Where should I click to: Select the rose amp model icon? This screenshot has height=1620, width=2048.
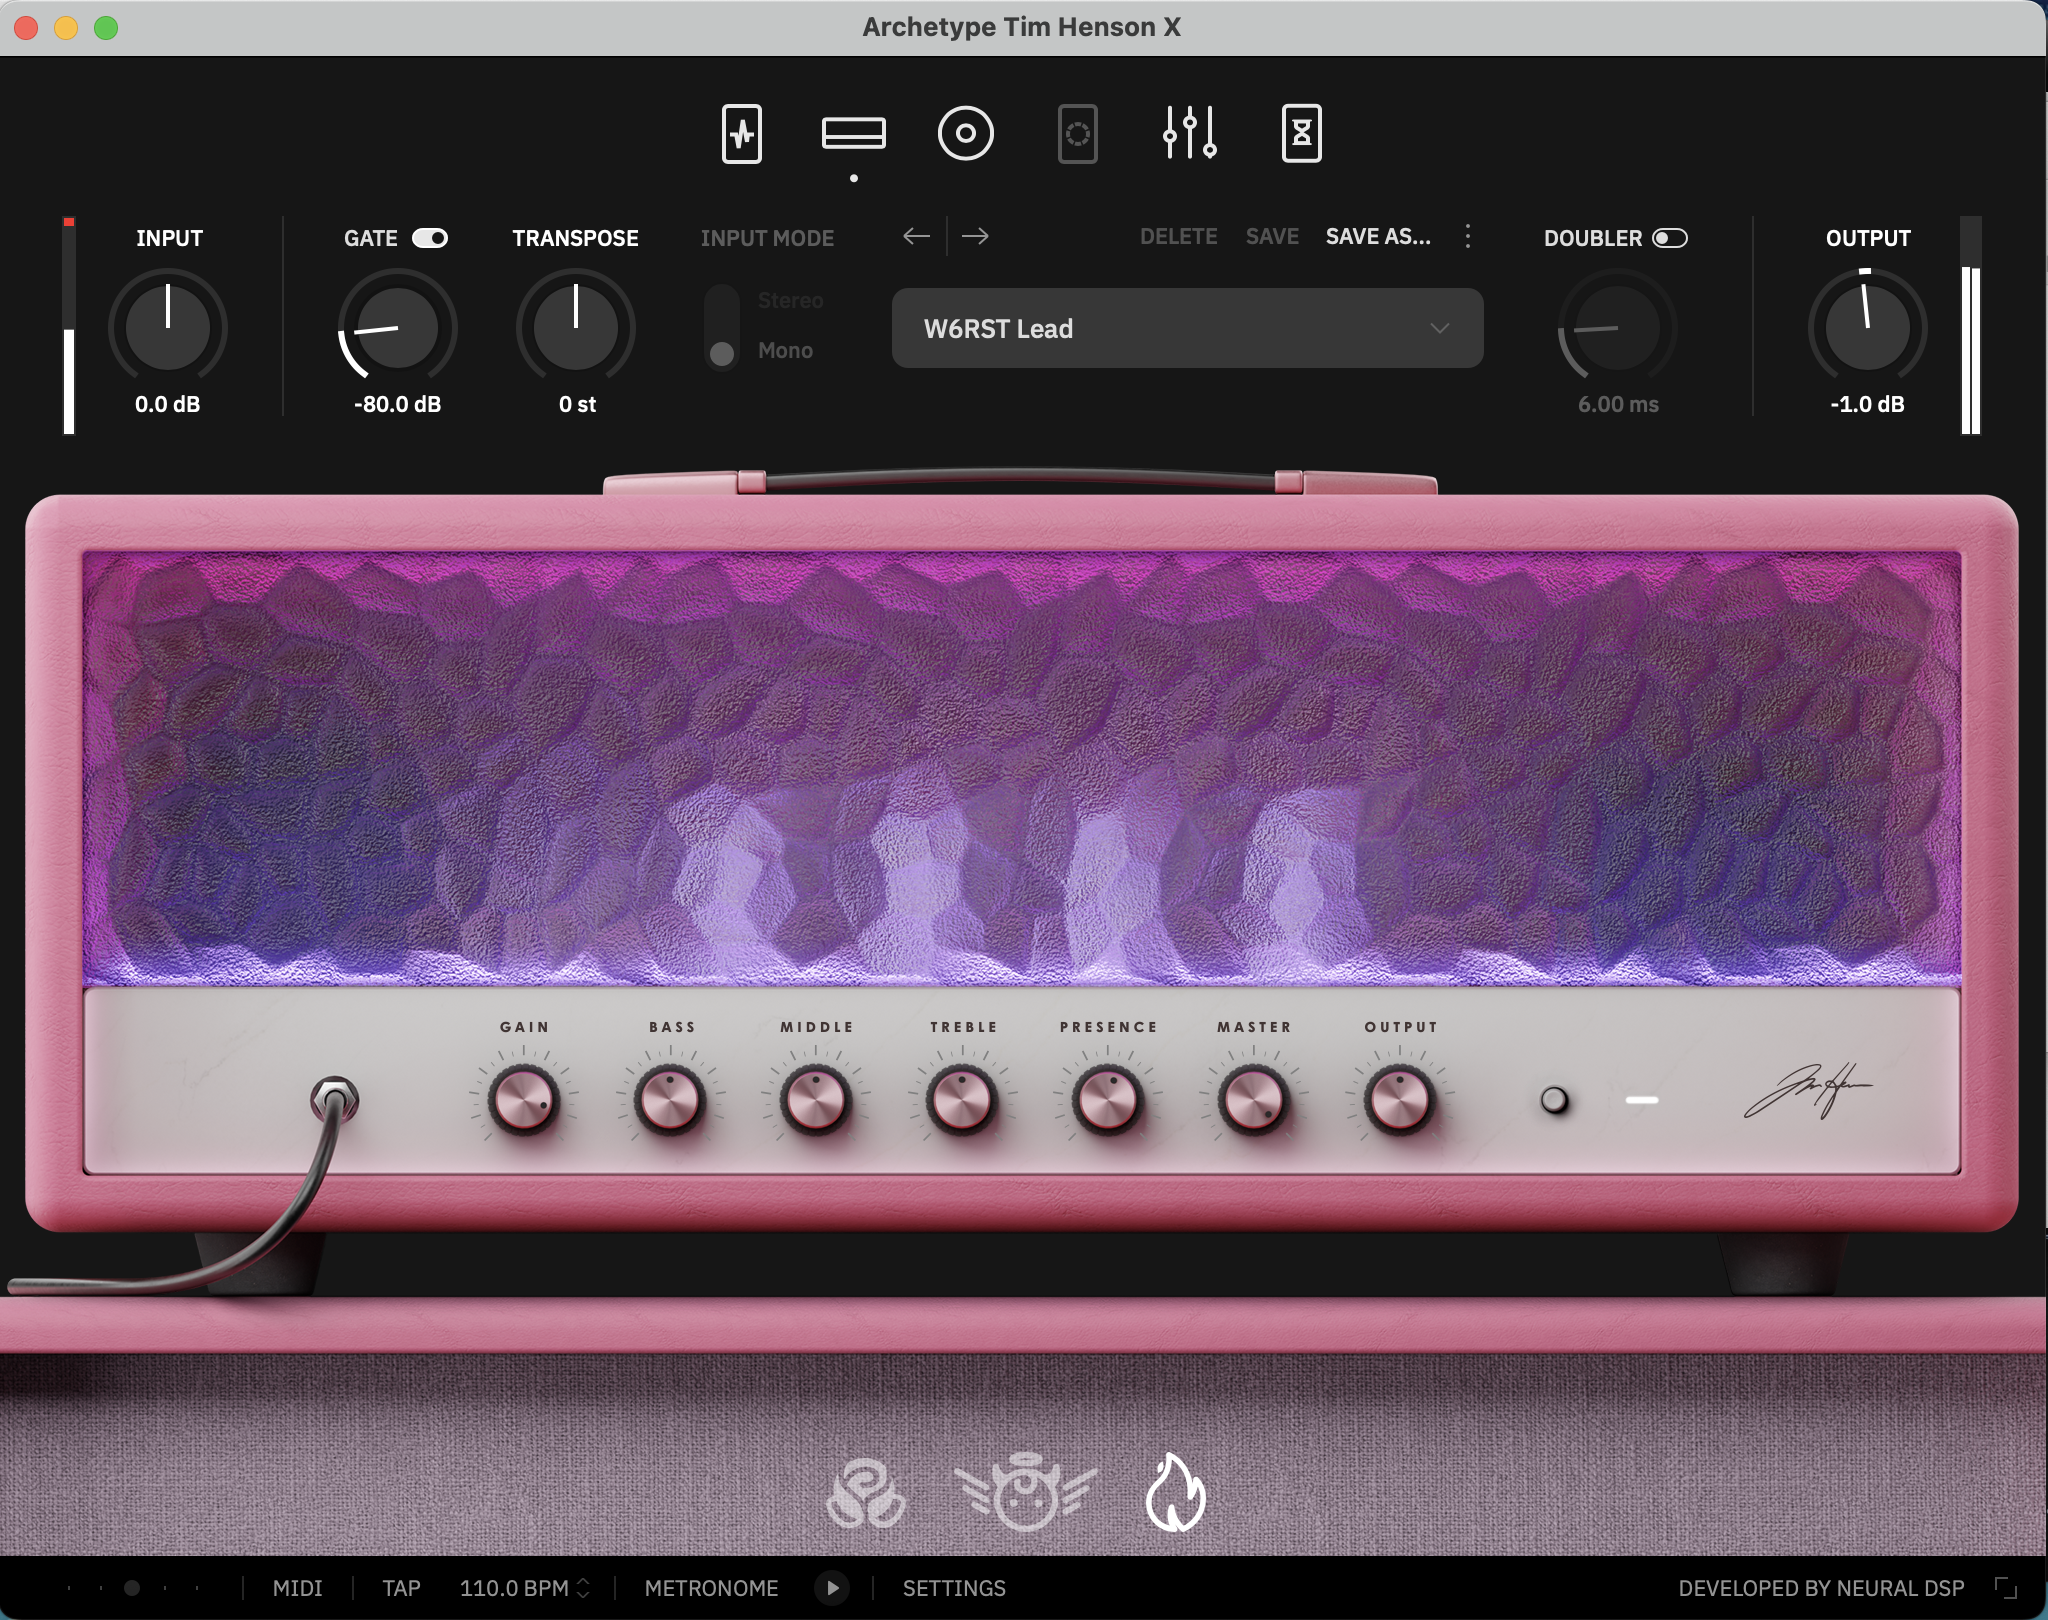click(x=866, y=1494)
